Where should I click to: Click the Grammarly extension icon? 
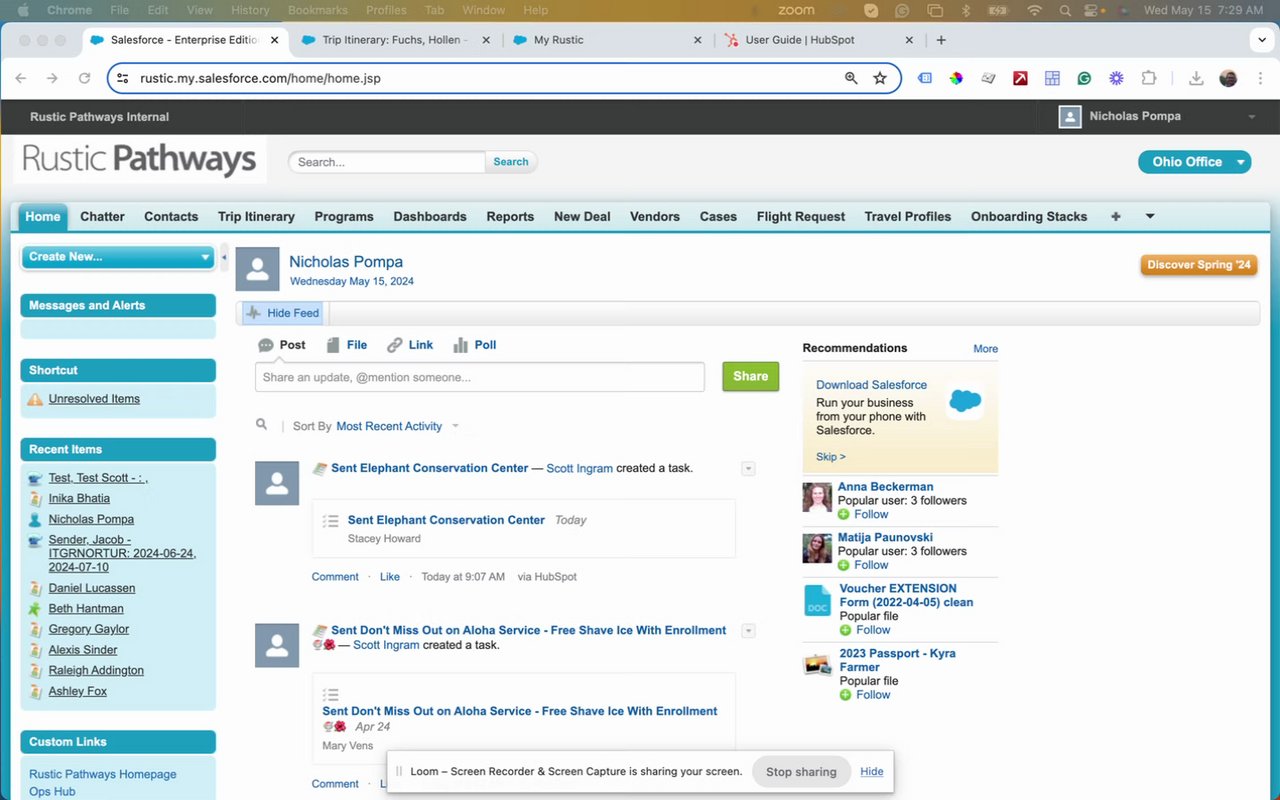click(x=1084, y=78)
